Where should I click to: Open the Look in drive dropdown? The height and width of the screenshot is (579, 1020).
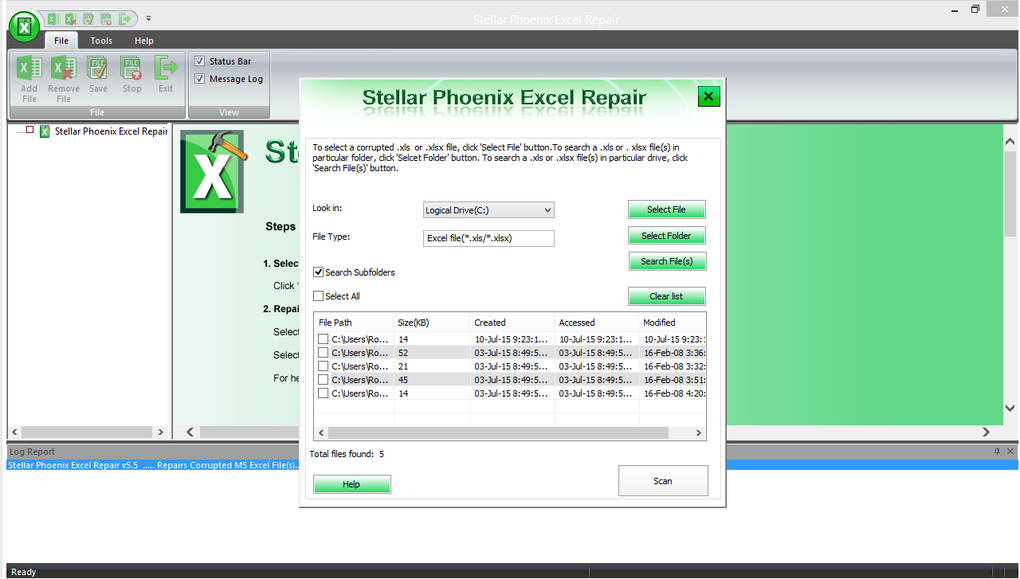[544, 209]
